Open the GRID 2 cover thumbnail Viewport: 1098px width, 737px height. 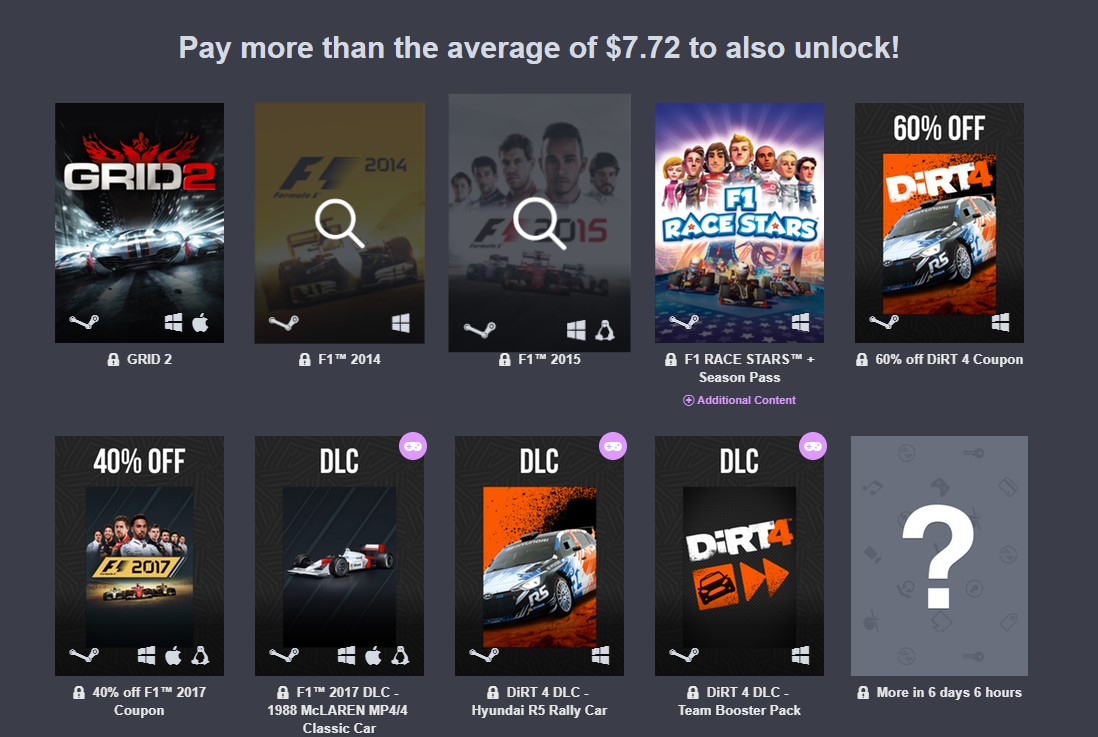(139, 223)
